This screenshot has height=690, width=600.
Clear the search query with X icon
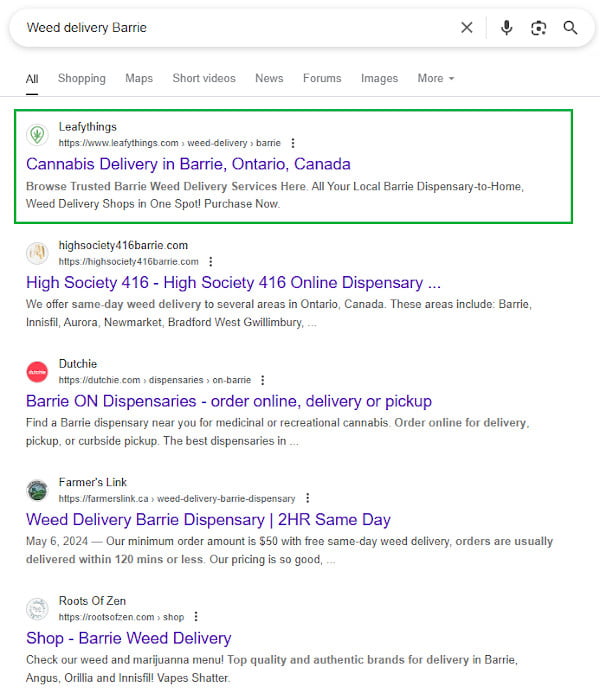tap(467, 28)
